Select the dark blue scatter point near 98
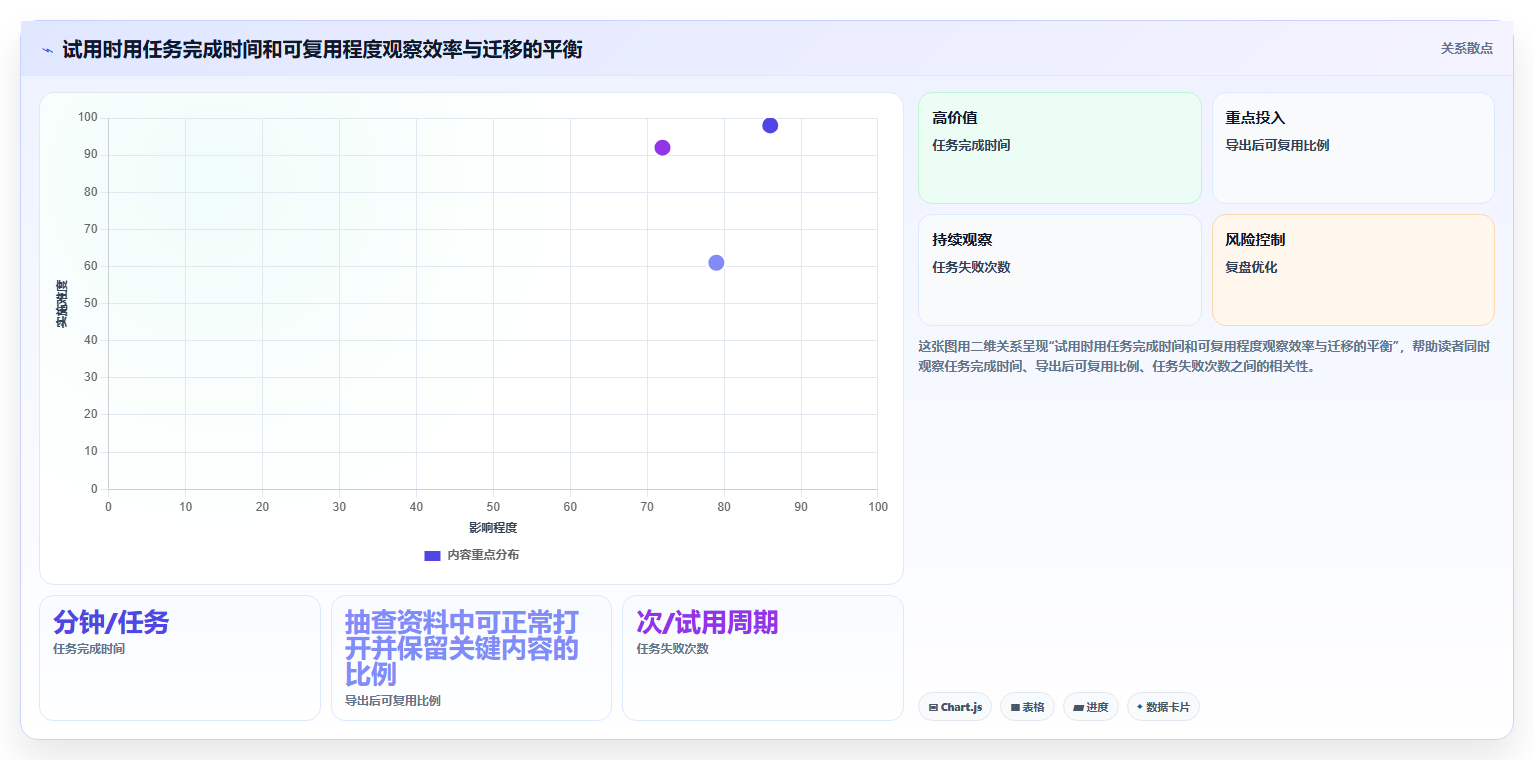This screenshot has width=1534, height=760. pyautogui.click(x=770, y=125)
